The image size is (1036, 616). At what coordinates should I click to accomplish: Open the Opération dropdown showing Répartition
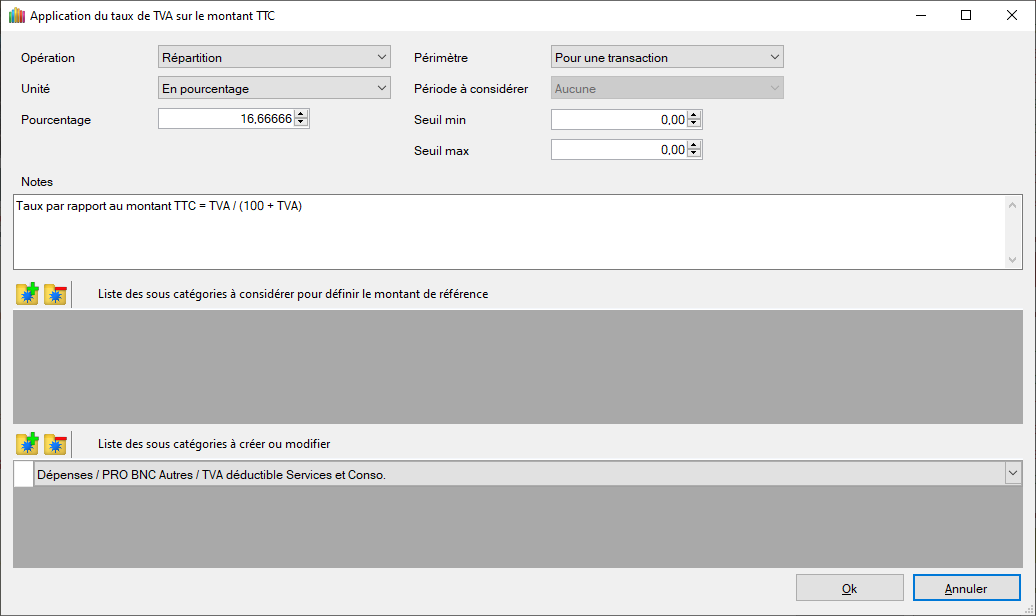[274, 58]
